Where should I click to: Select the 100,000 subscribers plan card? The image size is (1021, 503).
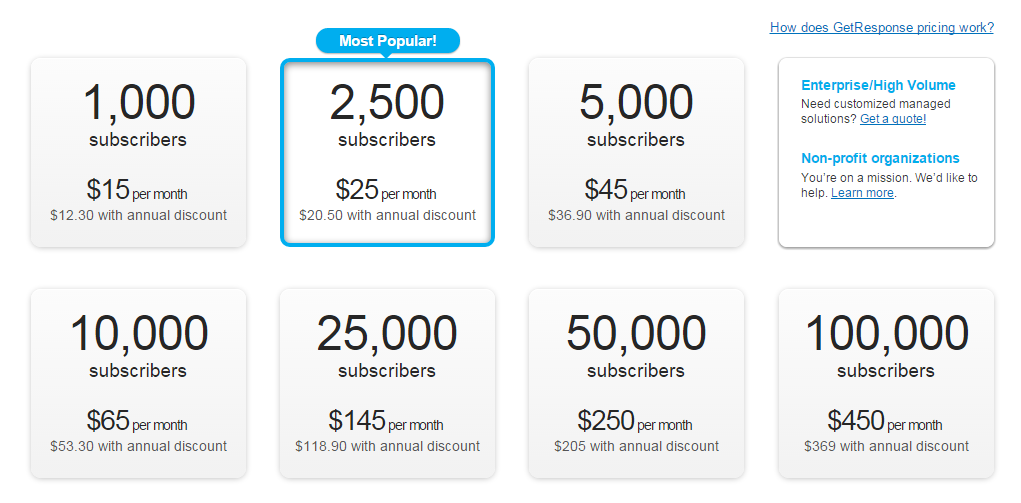[x=886, y=383]
